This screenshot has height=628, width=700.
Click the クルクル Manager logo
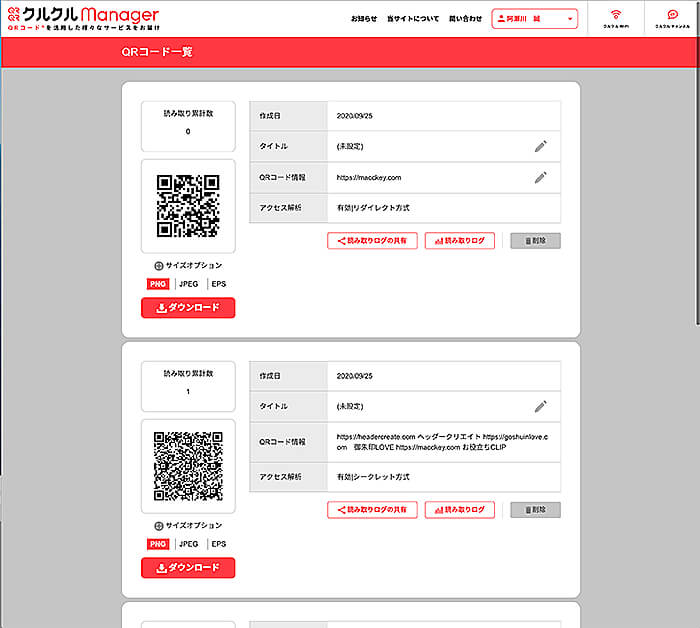tap(83, 19)
